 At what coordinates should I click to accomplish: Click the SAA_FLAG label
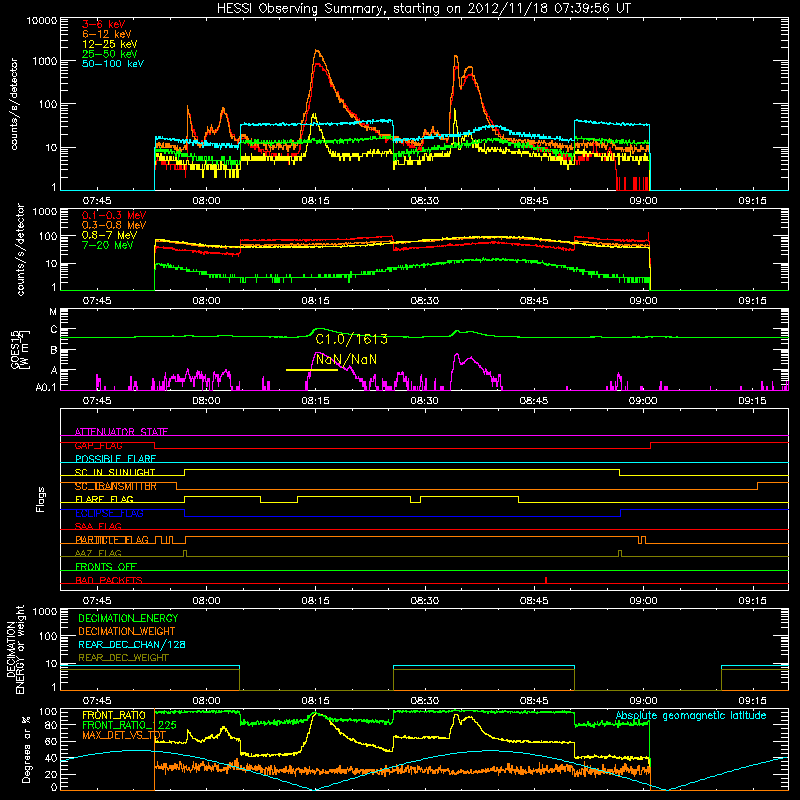coord(98,526)
